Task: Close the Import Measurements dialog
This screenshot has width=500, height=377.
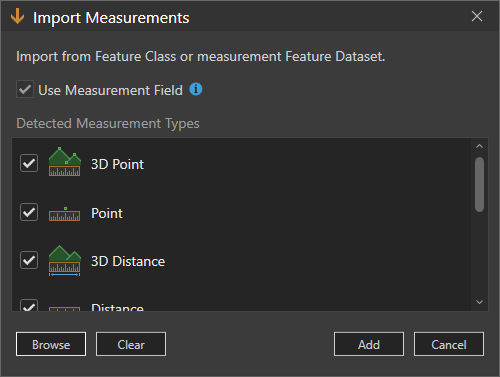Action: 477,16
